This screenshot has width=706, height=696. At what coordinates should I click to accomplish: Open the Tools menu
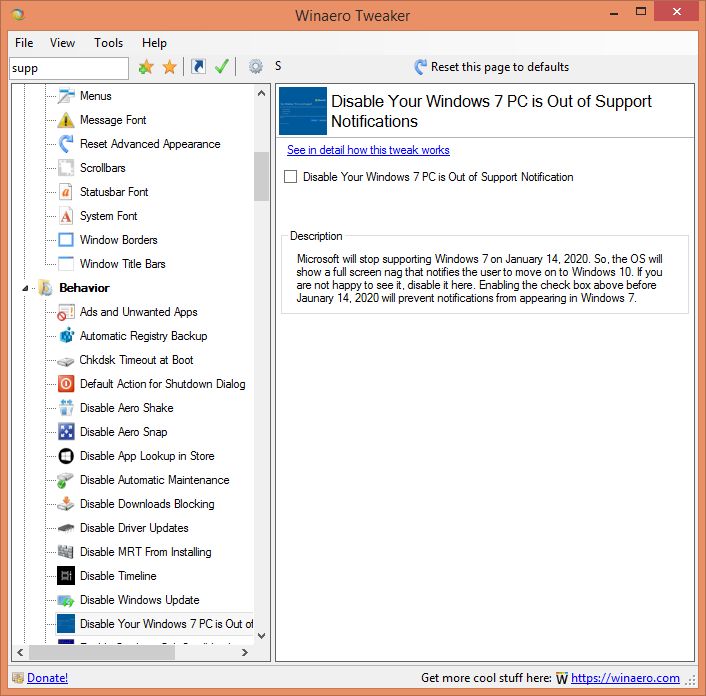109,43
